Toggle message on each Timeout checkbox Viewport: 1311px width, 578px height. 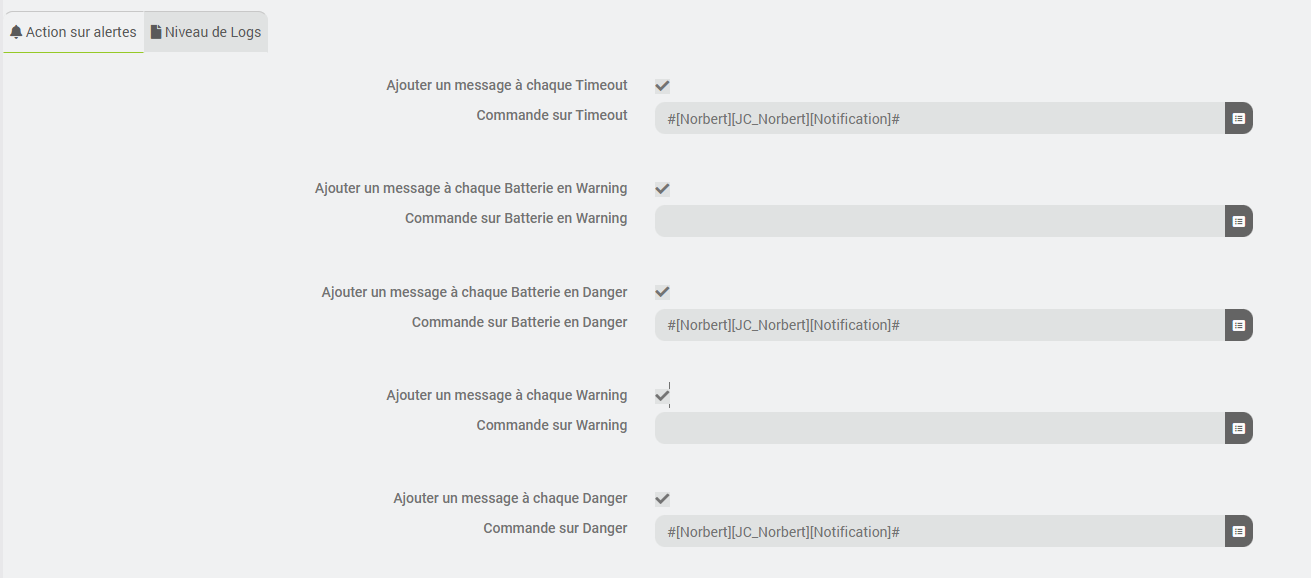(662, 86)
